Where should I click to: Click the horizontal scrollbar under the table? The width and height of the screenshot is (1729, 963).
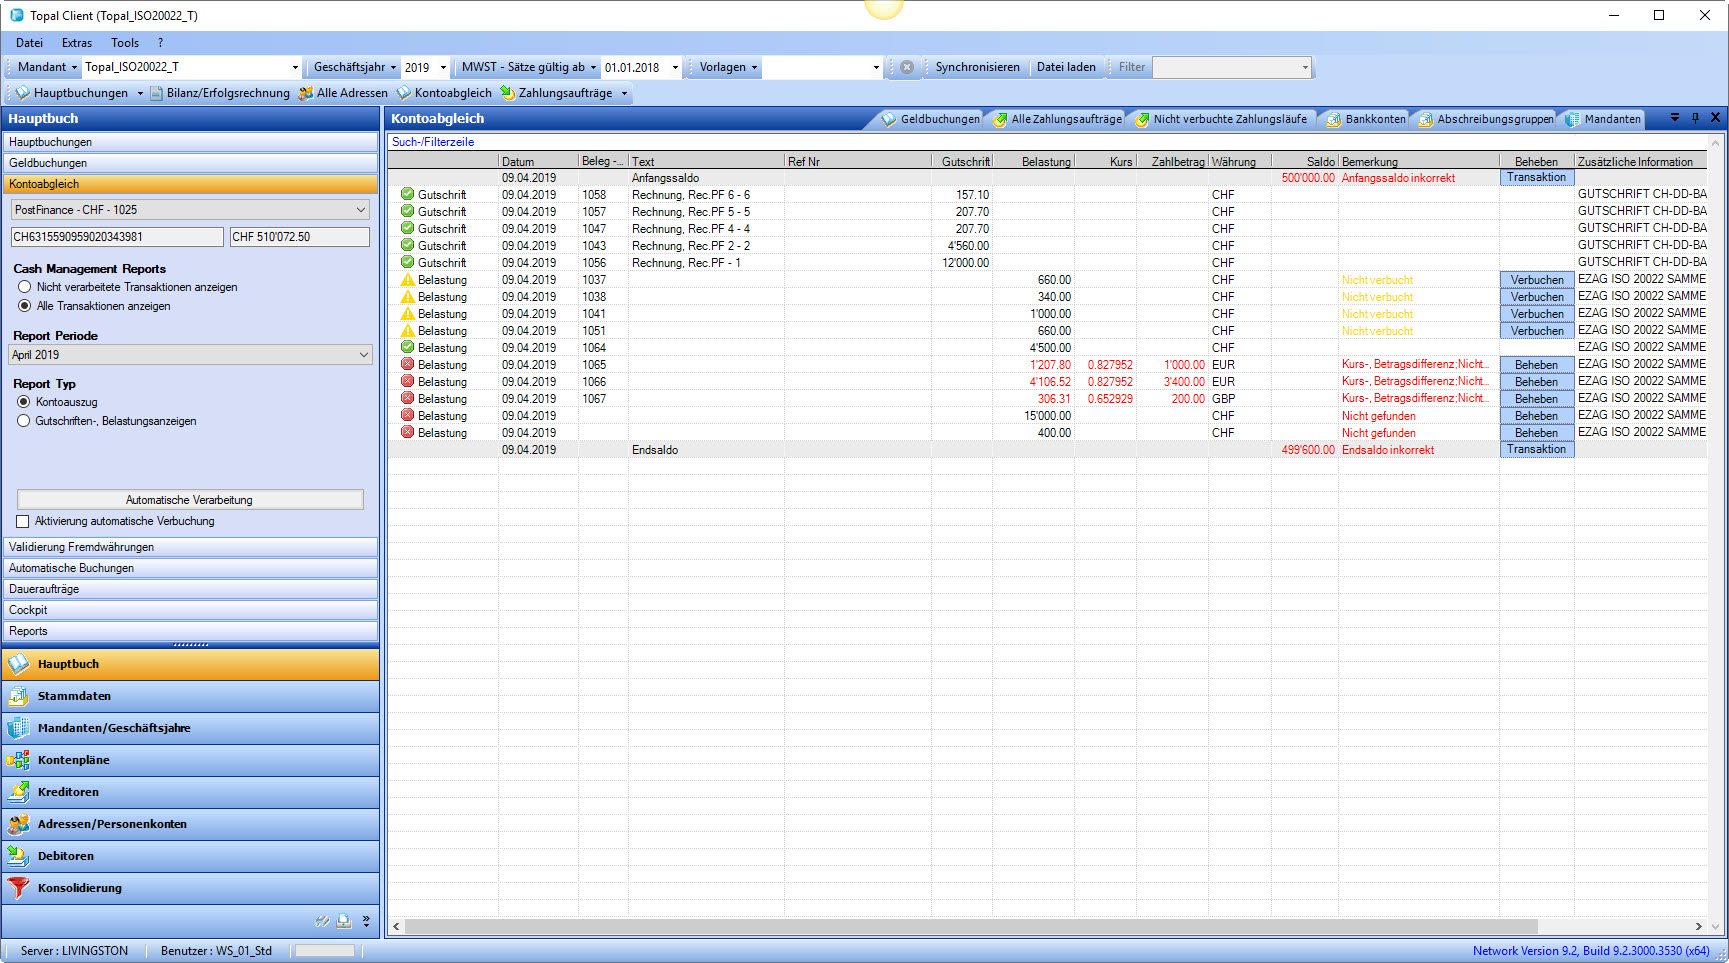click(x=970, y=926)
